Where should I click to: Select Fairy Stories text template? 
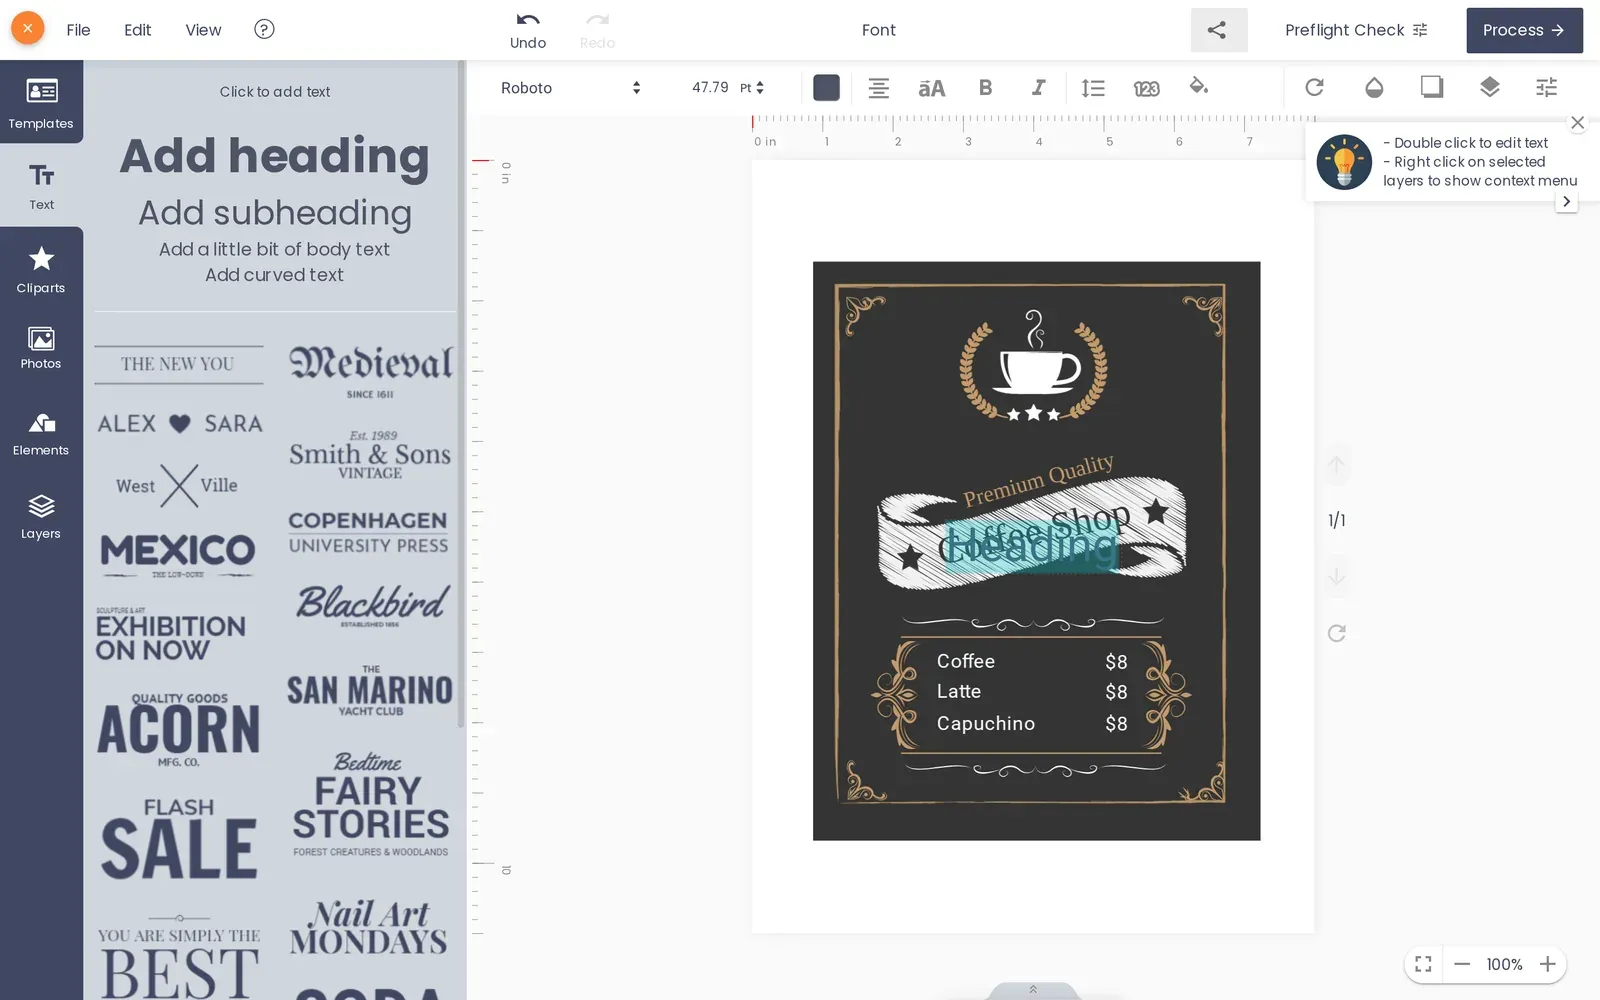pyautogui.click(x=370, y=805)
